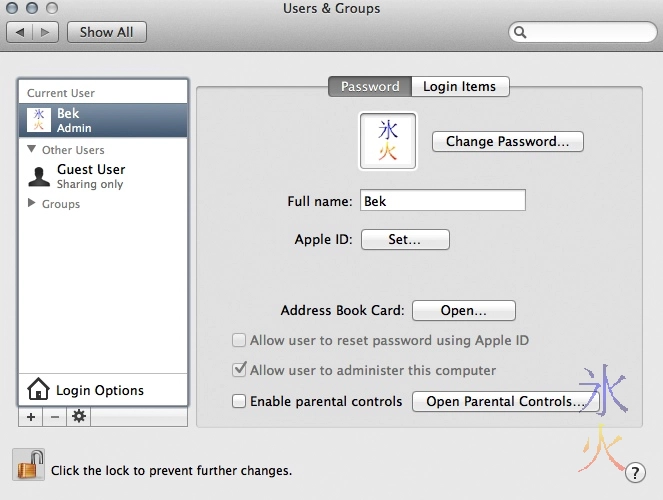Toggle Allow user to reset password using Apple ID
This screenshot has height=500, width=663.
239,340
